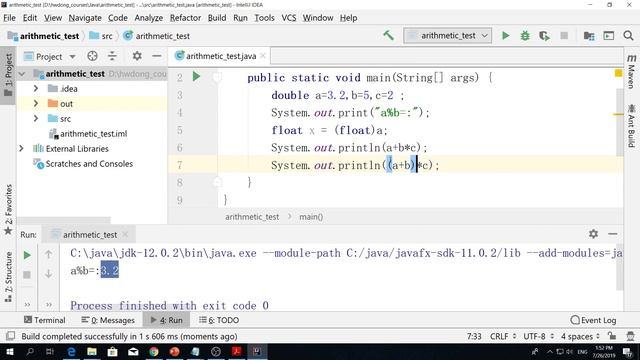Screen dimensions: 640x360
Task: Open Windows Start menu
Action: tap(9, 351)
